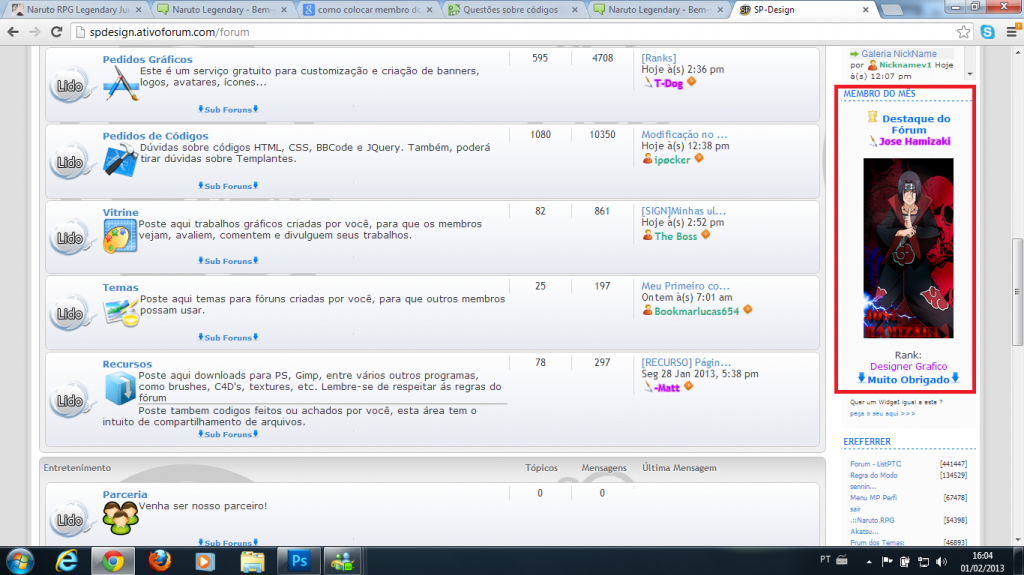Open the Recursos forum link

127,364
